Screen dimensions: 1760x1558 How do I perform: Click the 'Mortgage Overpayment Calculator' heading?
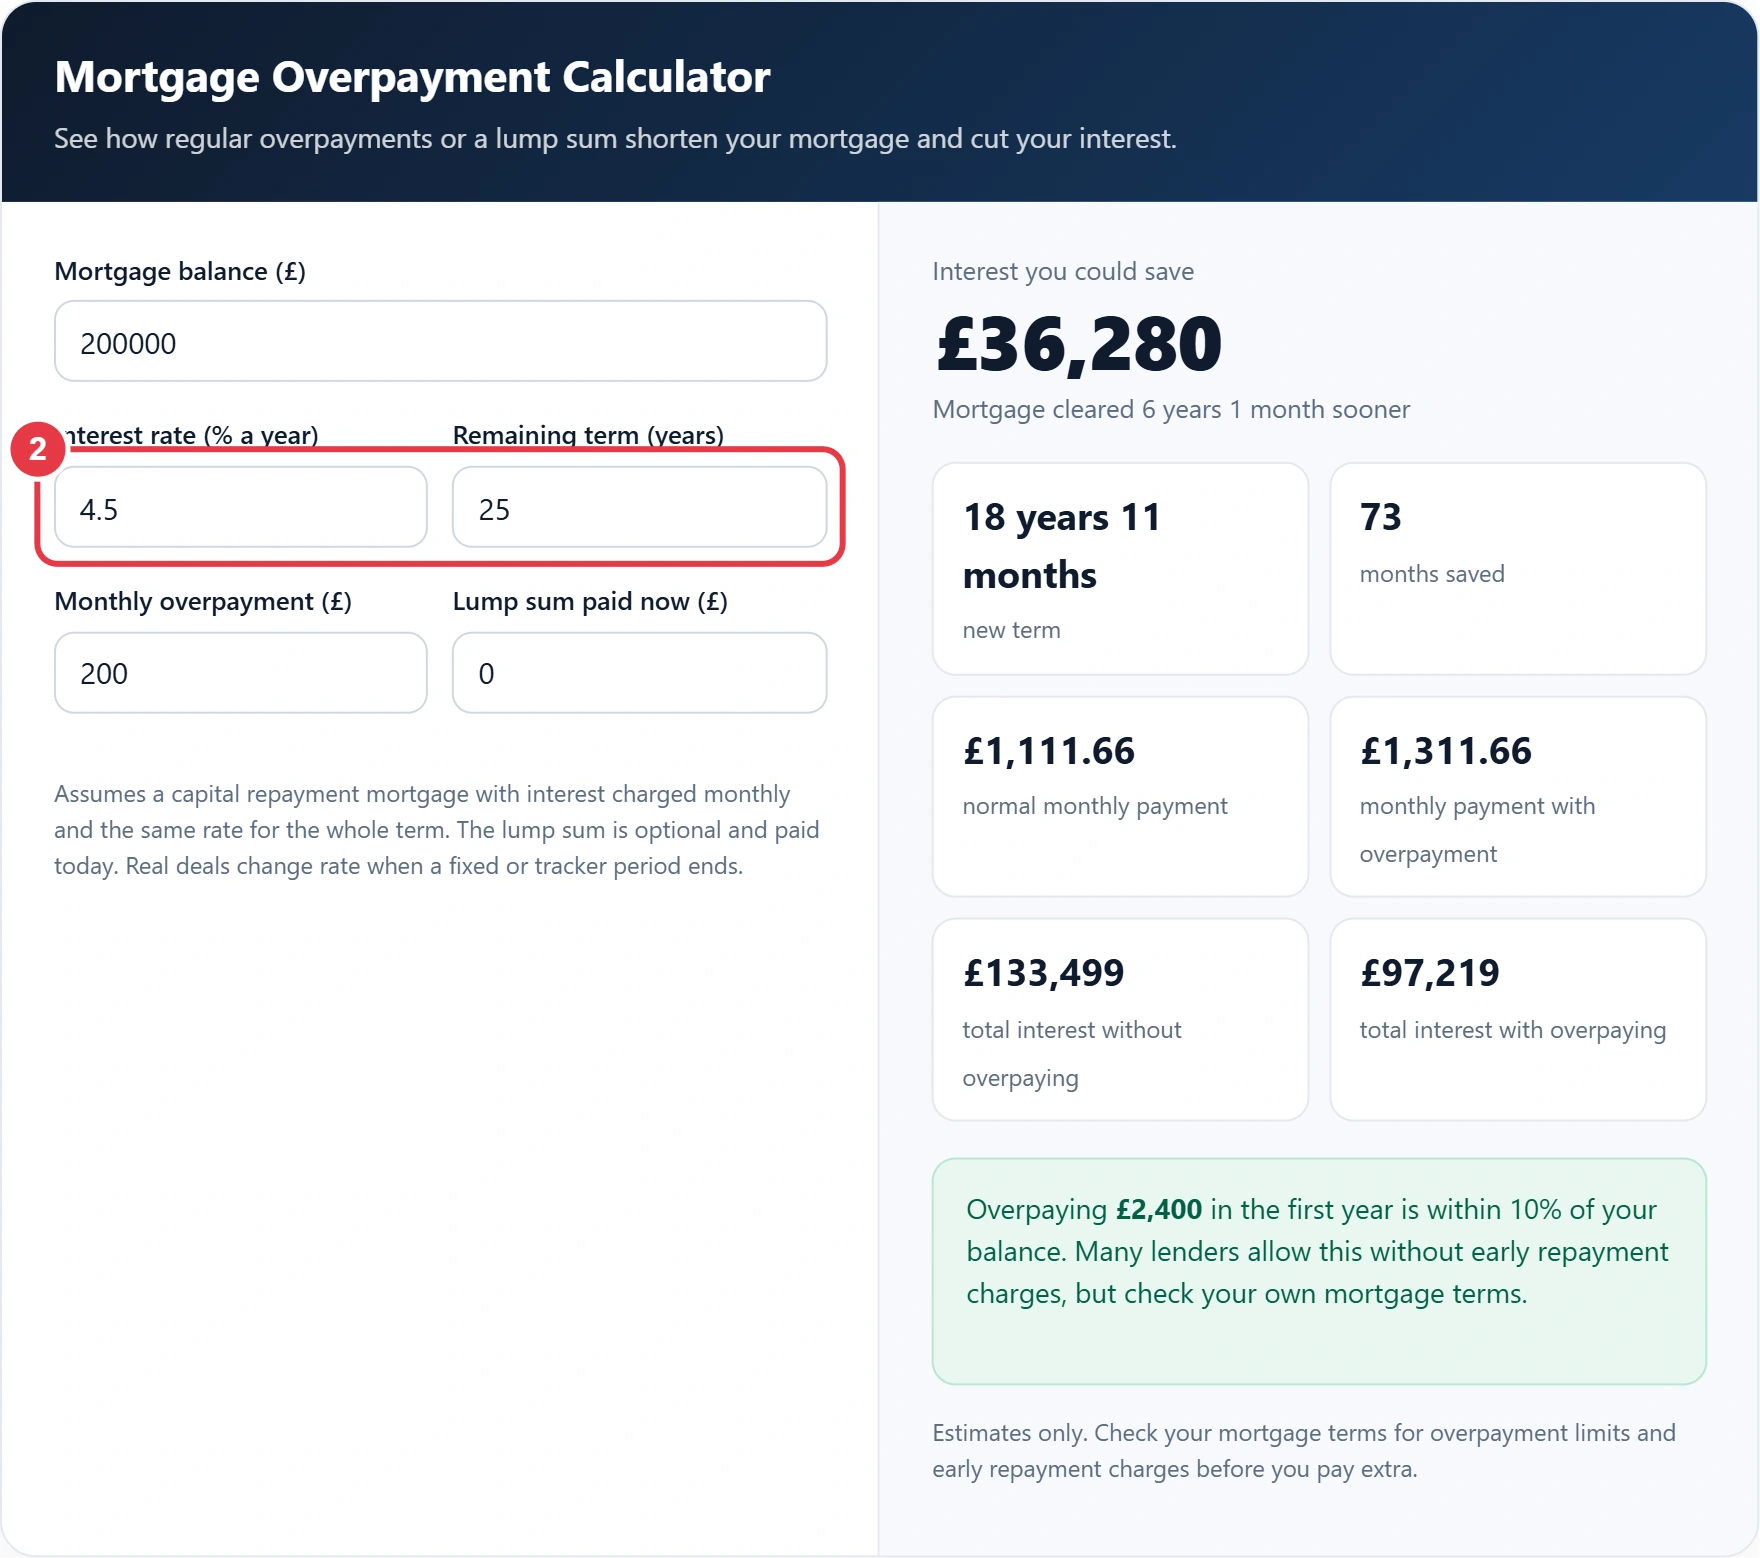(x=412, y=77)
